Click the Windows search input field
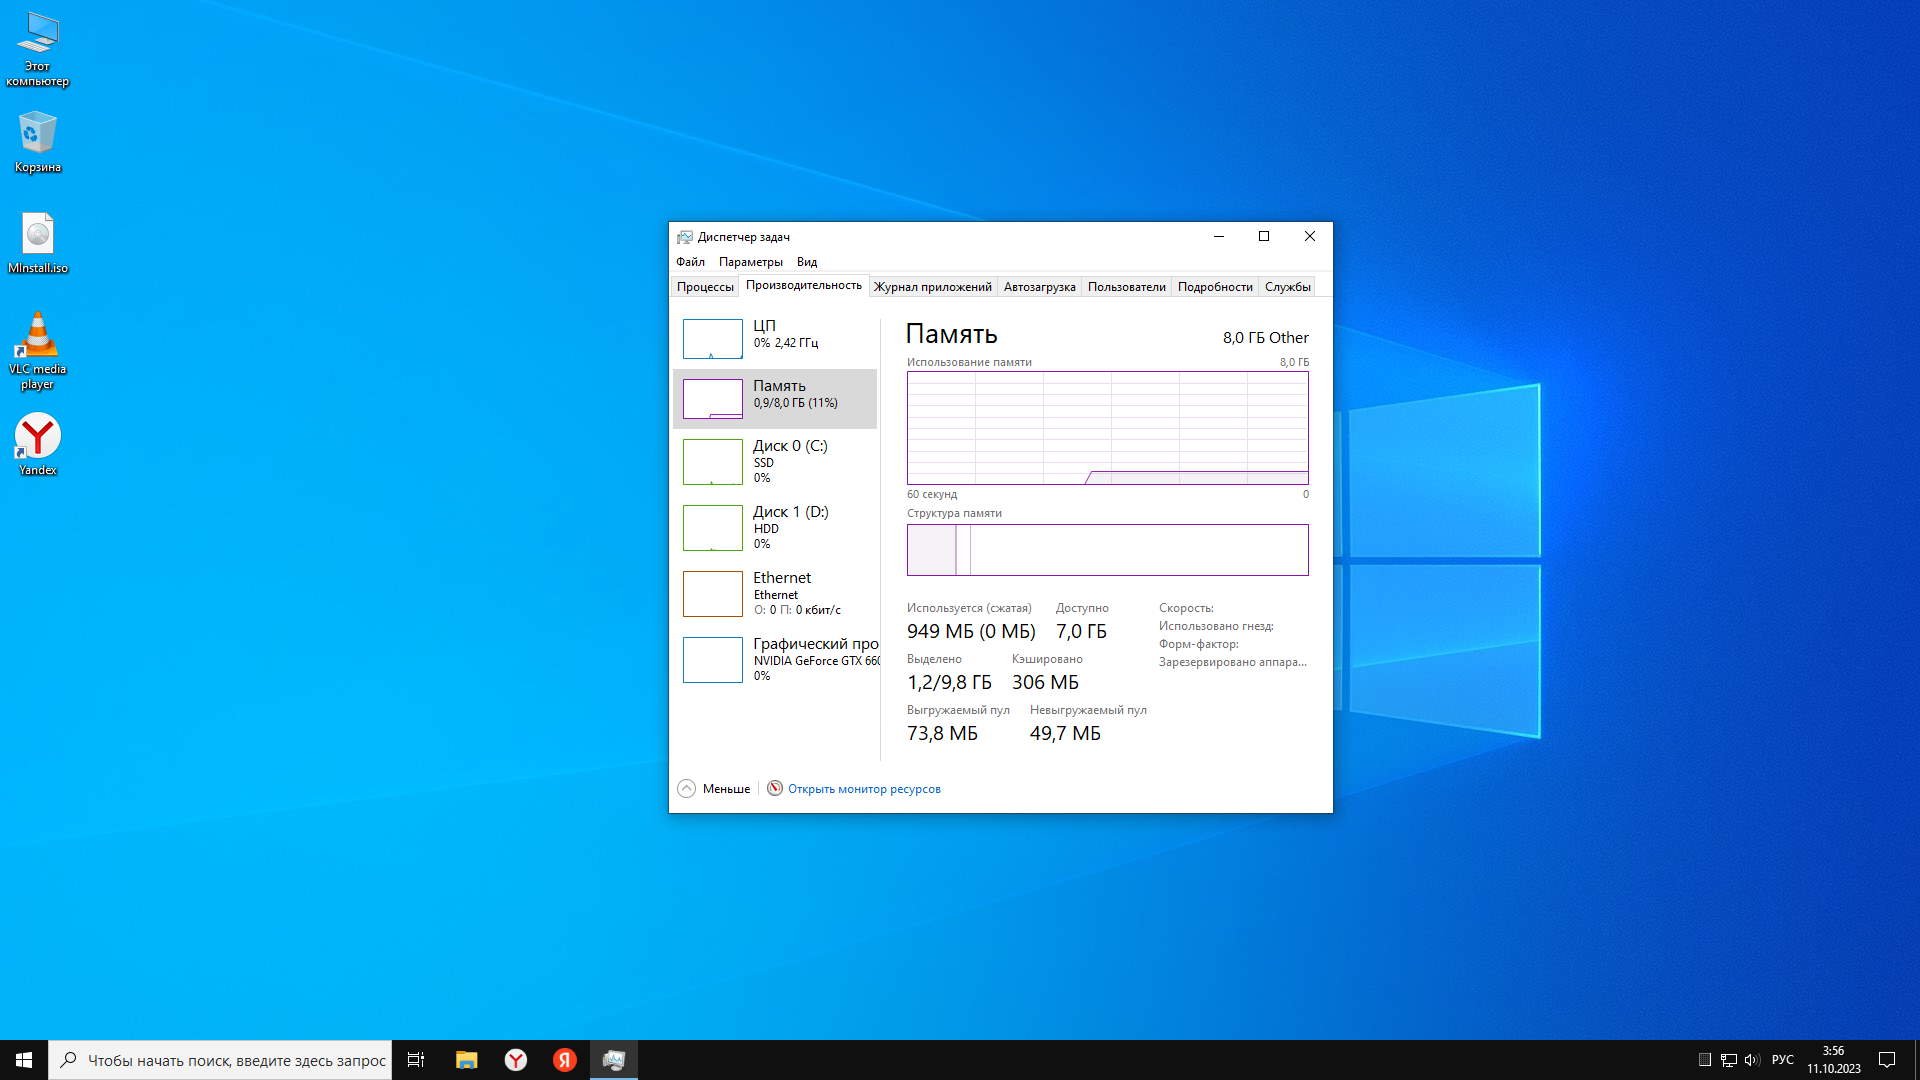1920x1080 pixels. click(x=236, y=1060)
